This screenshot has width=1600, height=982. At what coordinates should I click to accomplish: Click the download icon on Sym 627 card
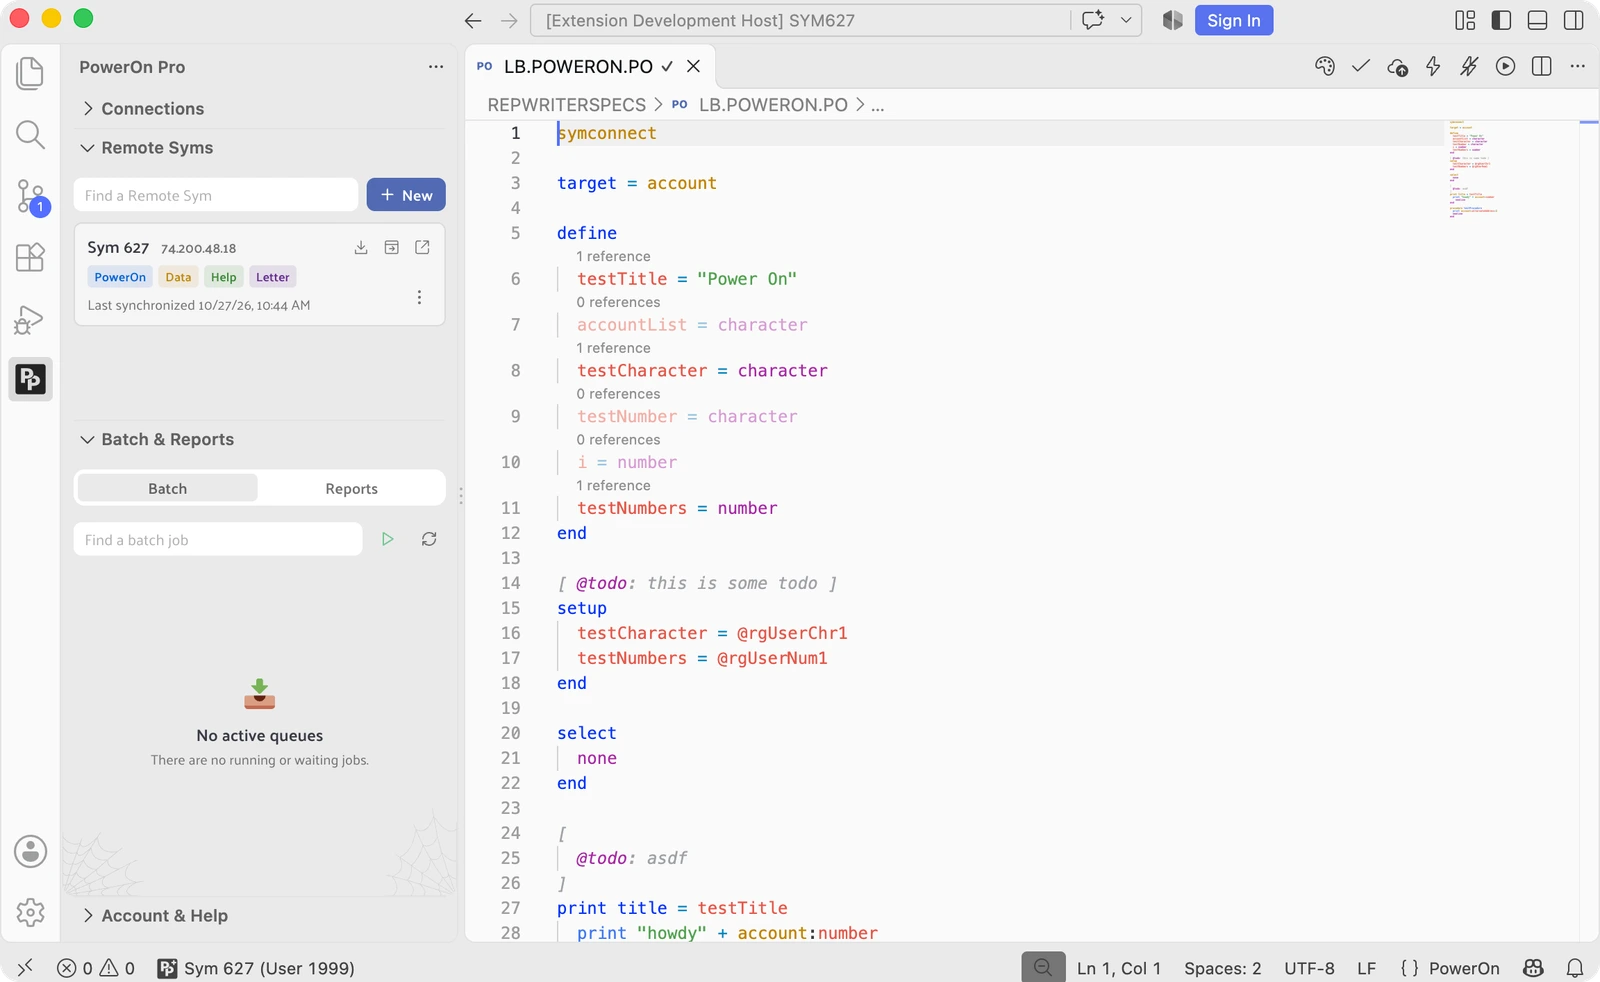coord(361,248)
